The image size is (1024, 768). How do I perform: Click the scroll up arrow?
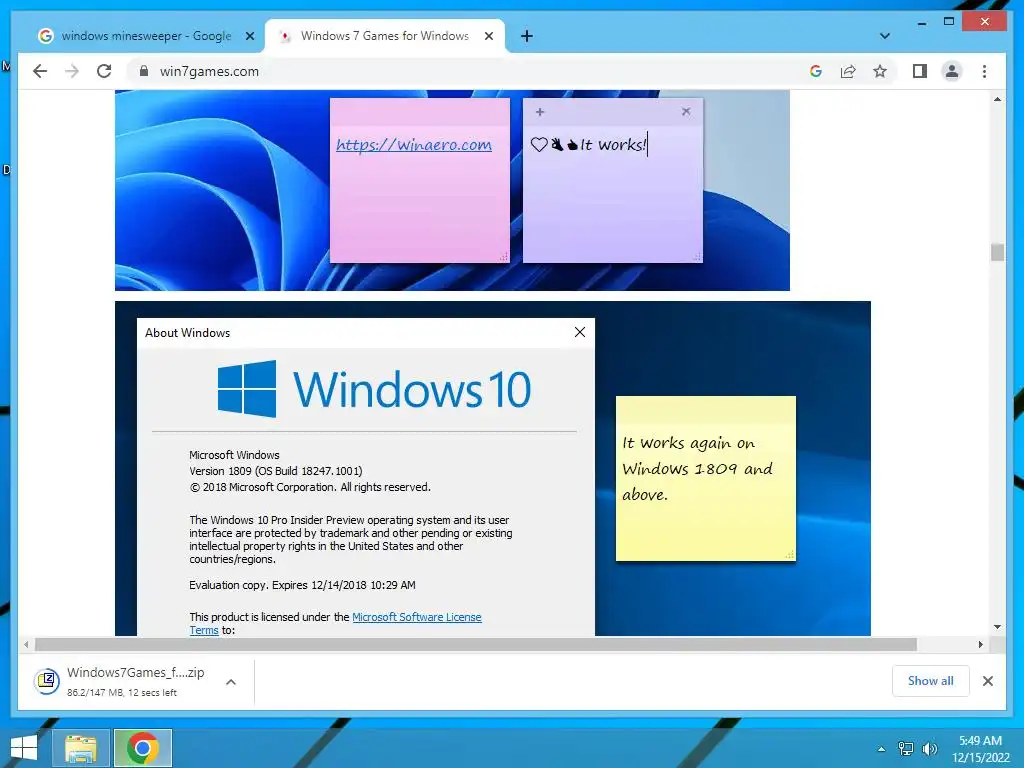[997, 99]
